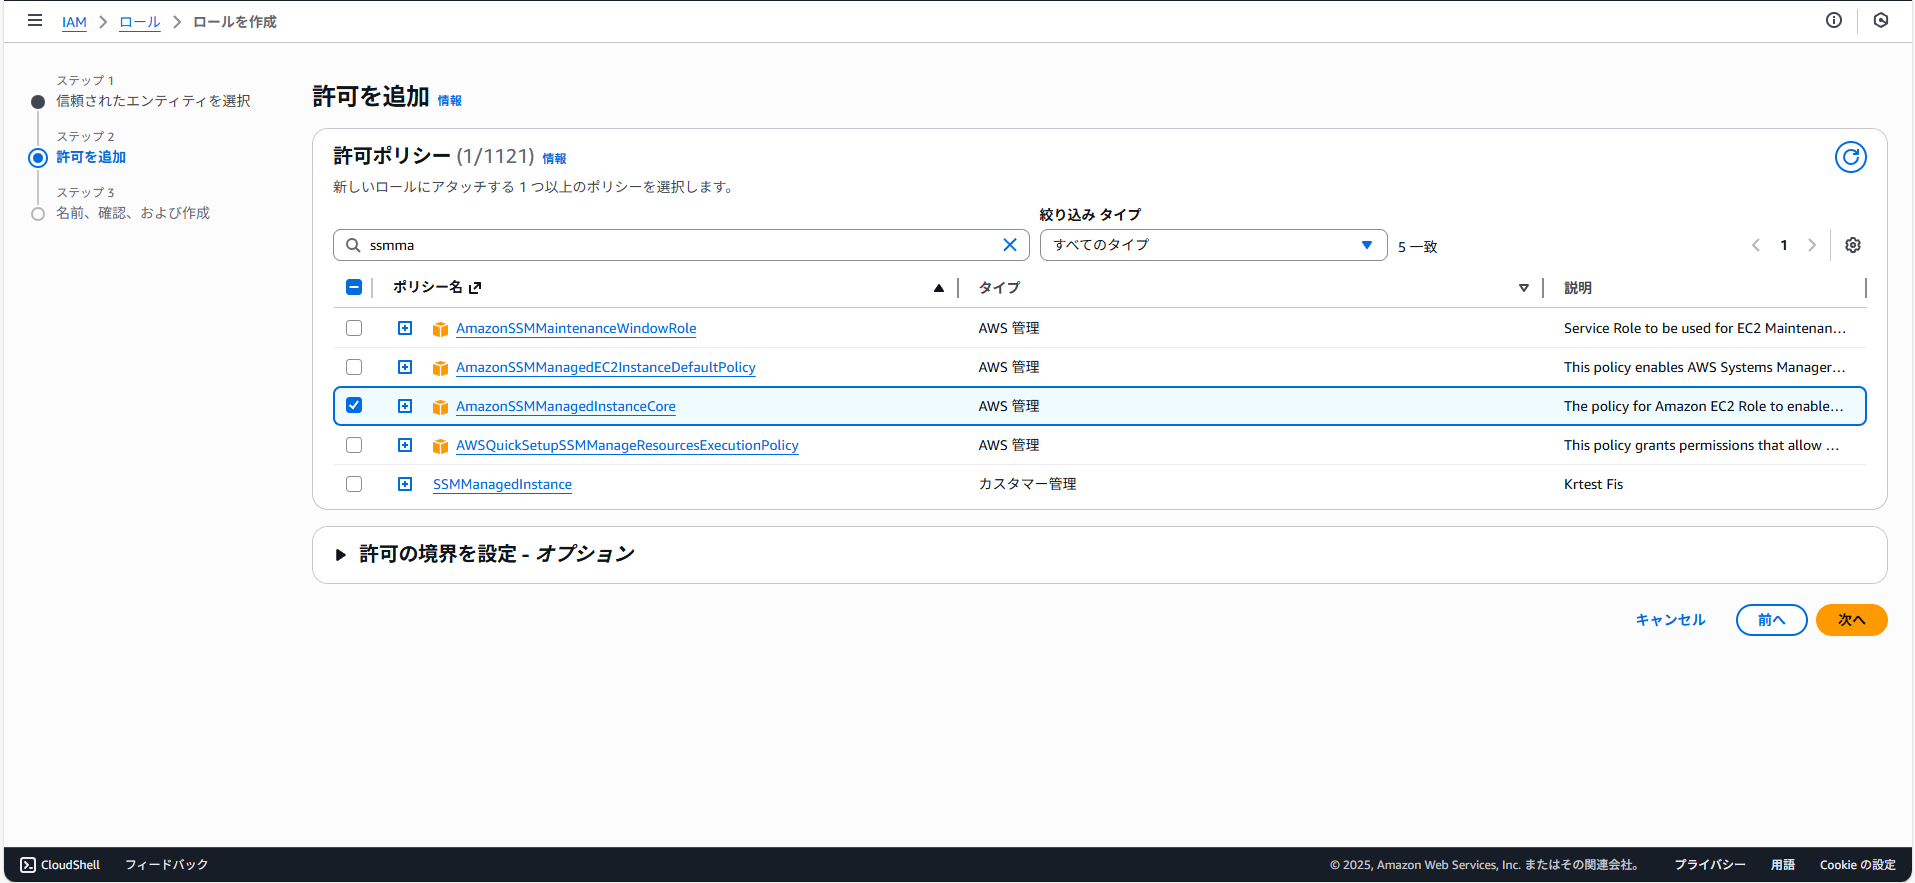
Task: Toggle the select-all policies checkbox
Action: pos(354,287)
